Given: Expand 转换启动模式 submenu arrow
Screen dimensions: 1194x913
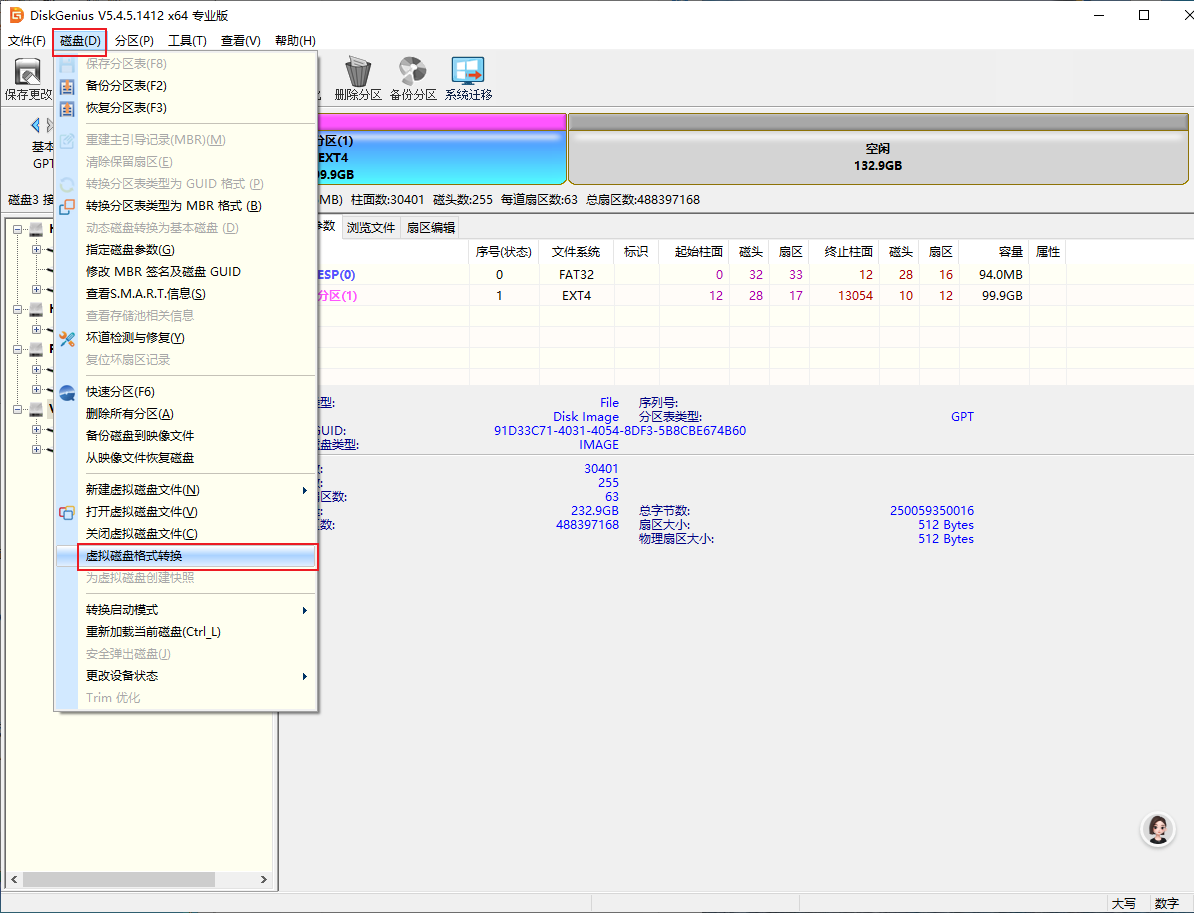Looking at the screenshot, I should point(305,611).
